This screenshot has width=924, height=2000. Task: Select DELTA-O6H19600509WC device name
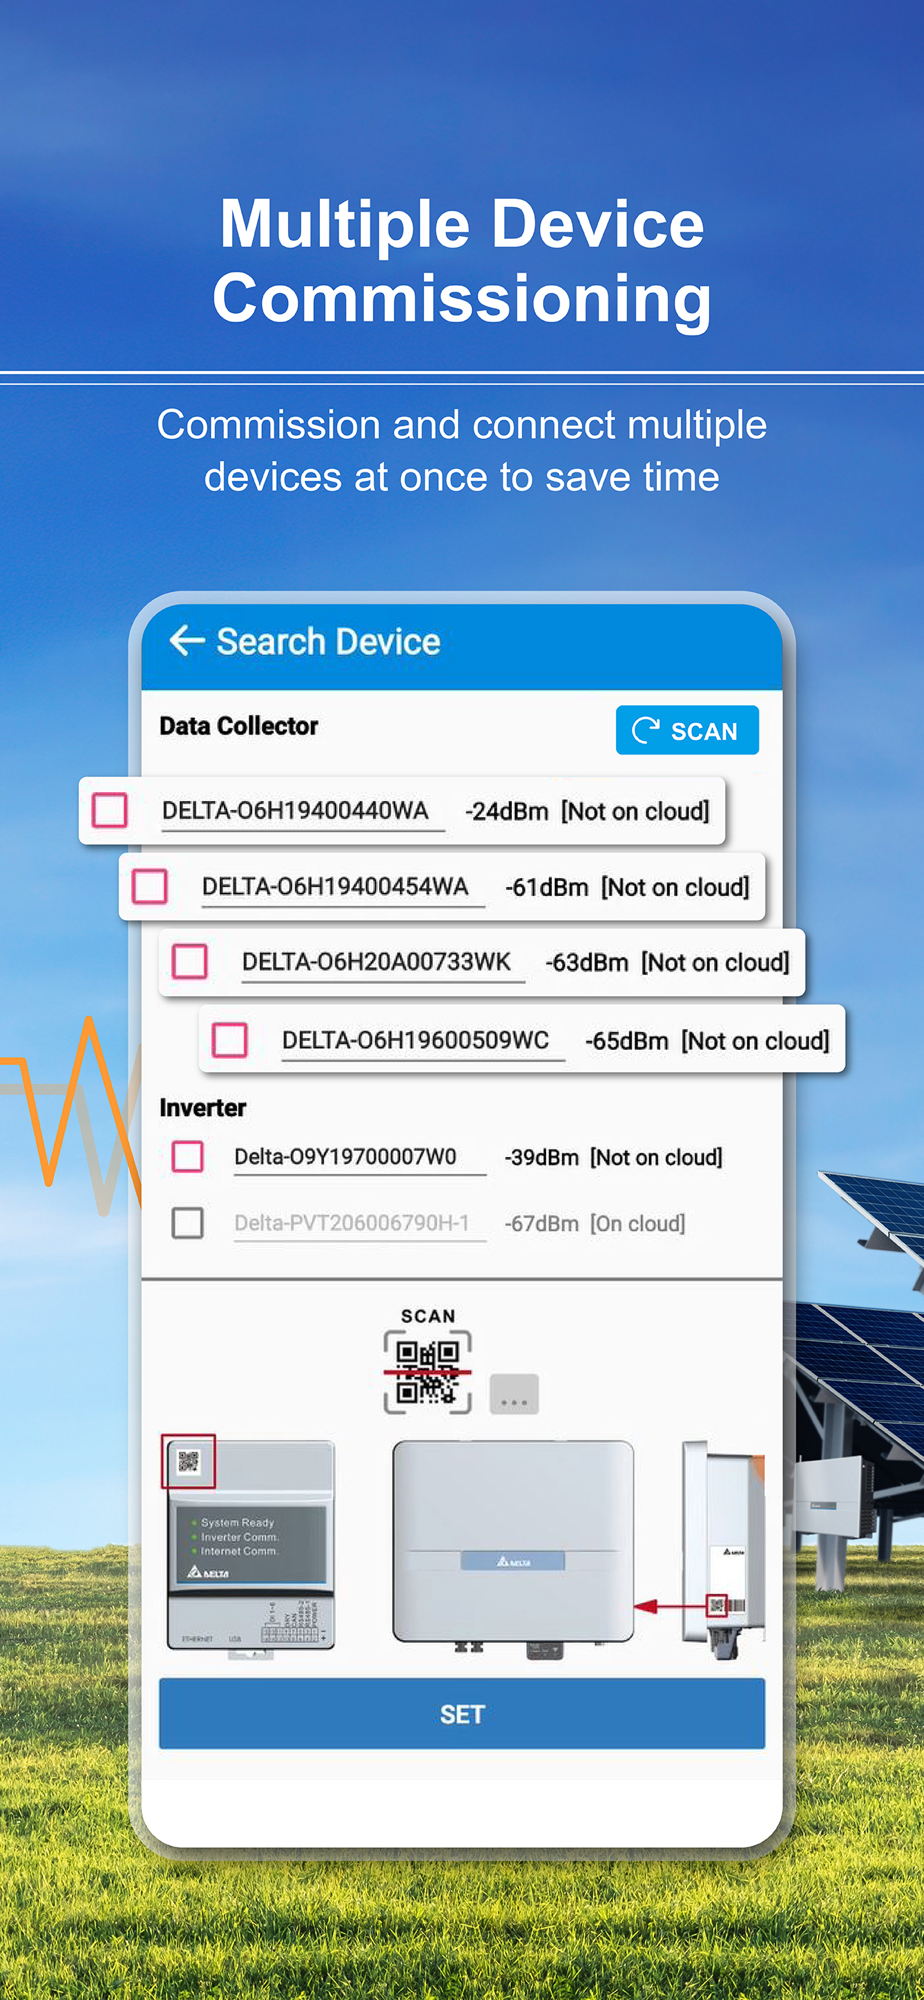[x=415, y=1040]
